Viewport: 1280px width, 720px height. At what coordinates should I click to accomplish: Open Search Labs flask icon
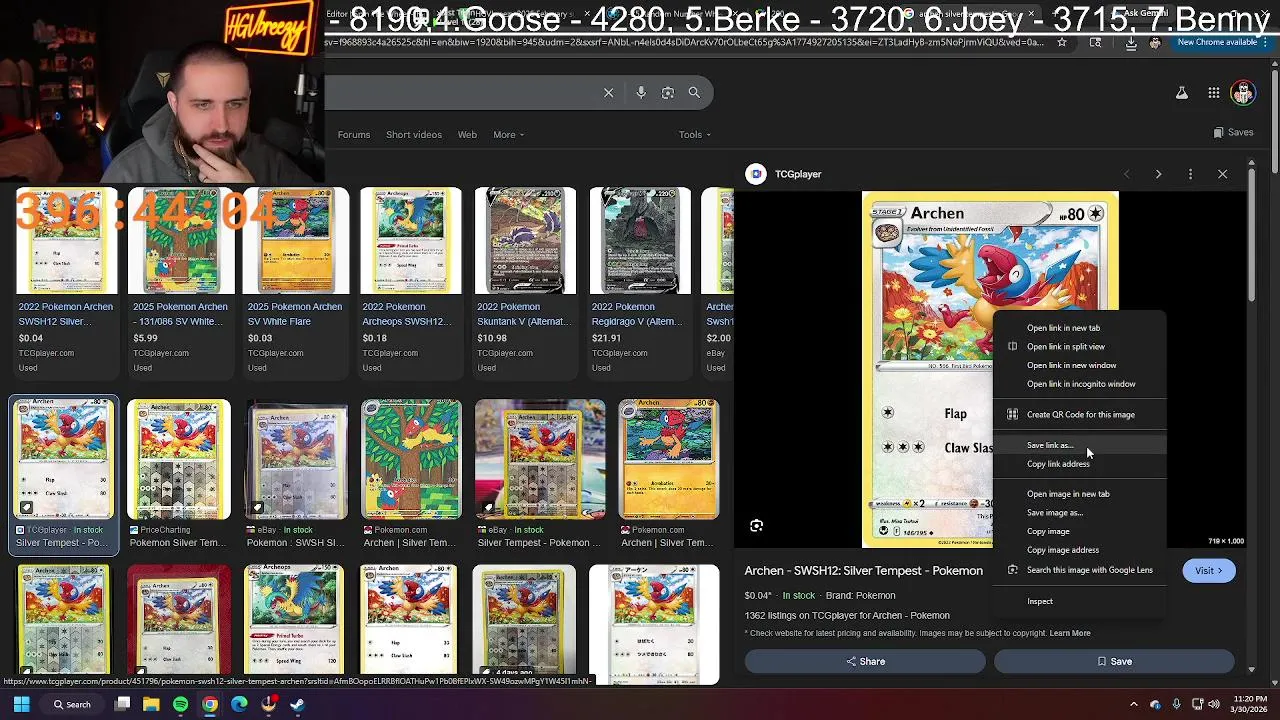1181,93
